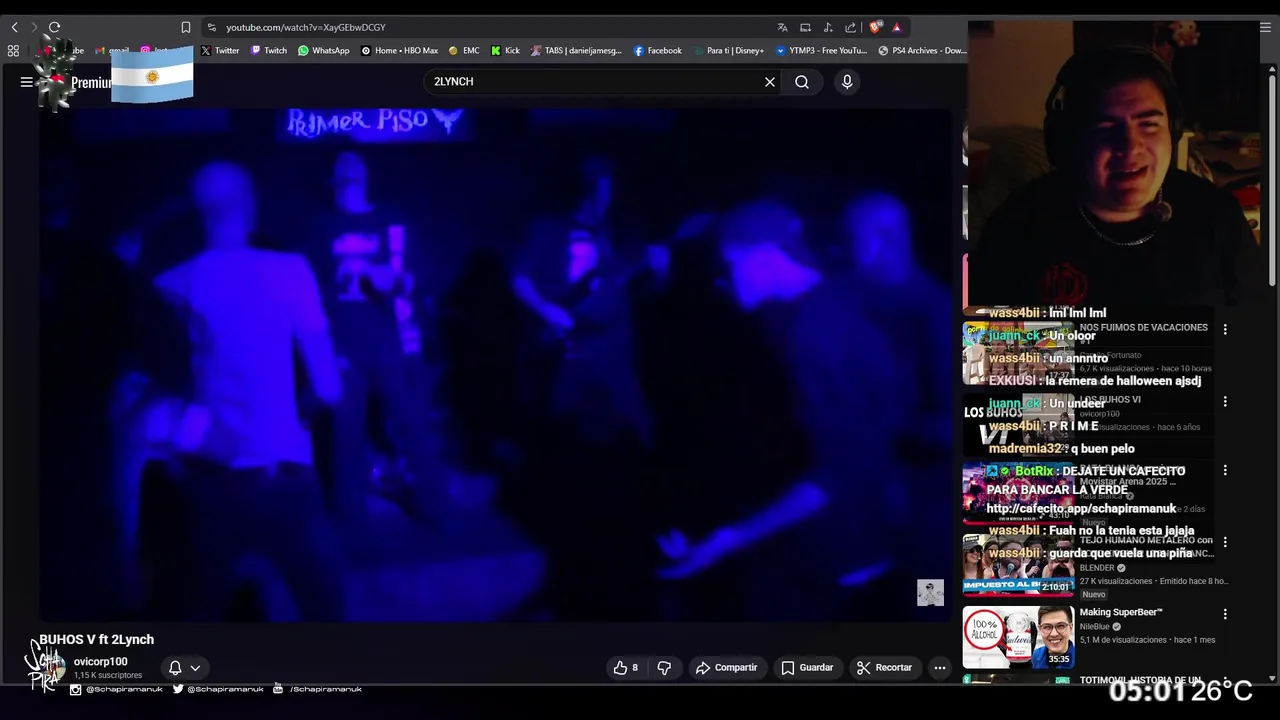Start voice search with the microphone
This screenshot has width=1280, height=720.
click(847, 82)
